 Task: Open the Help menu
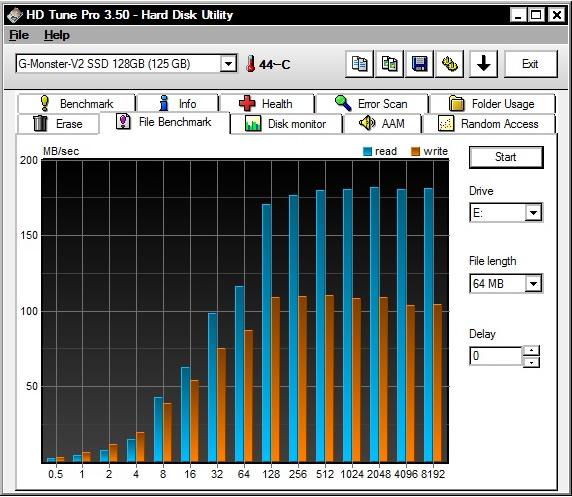pos(57,35)
